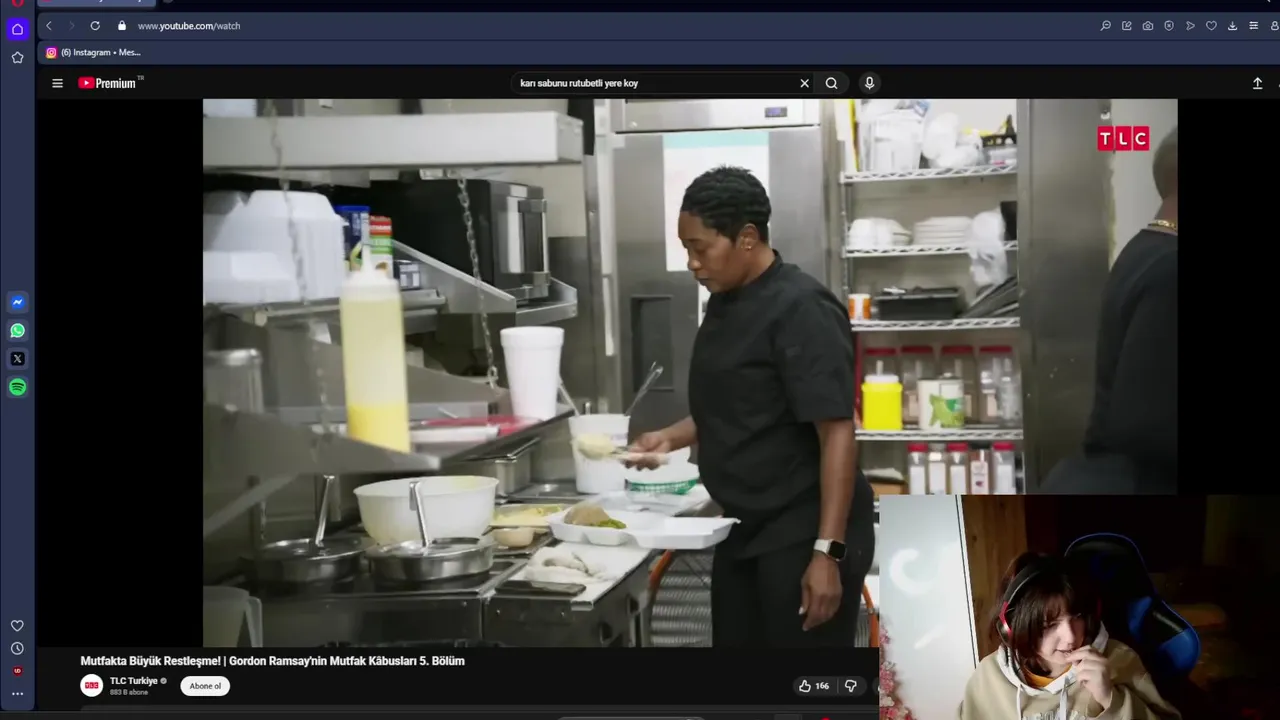This screenshot has width=1280, height=720.
Task: Like the video with thumbs-up 166
Action: tap(813, 686)
